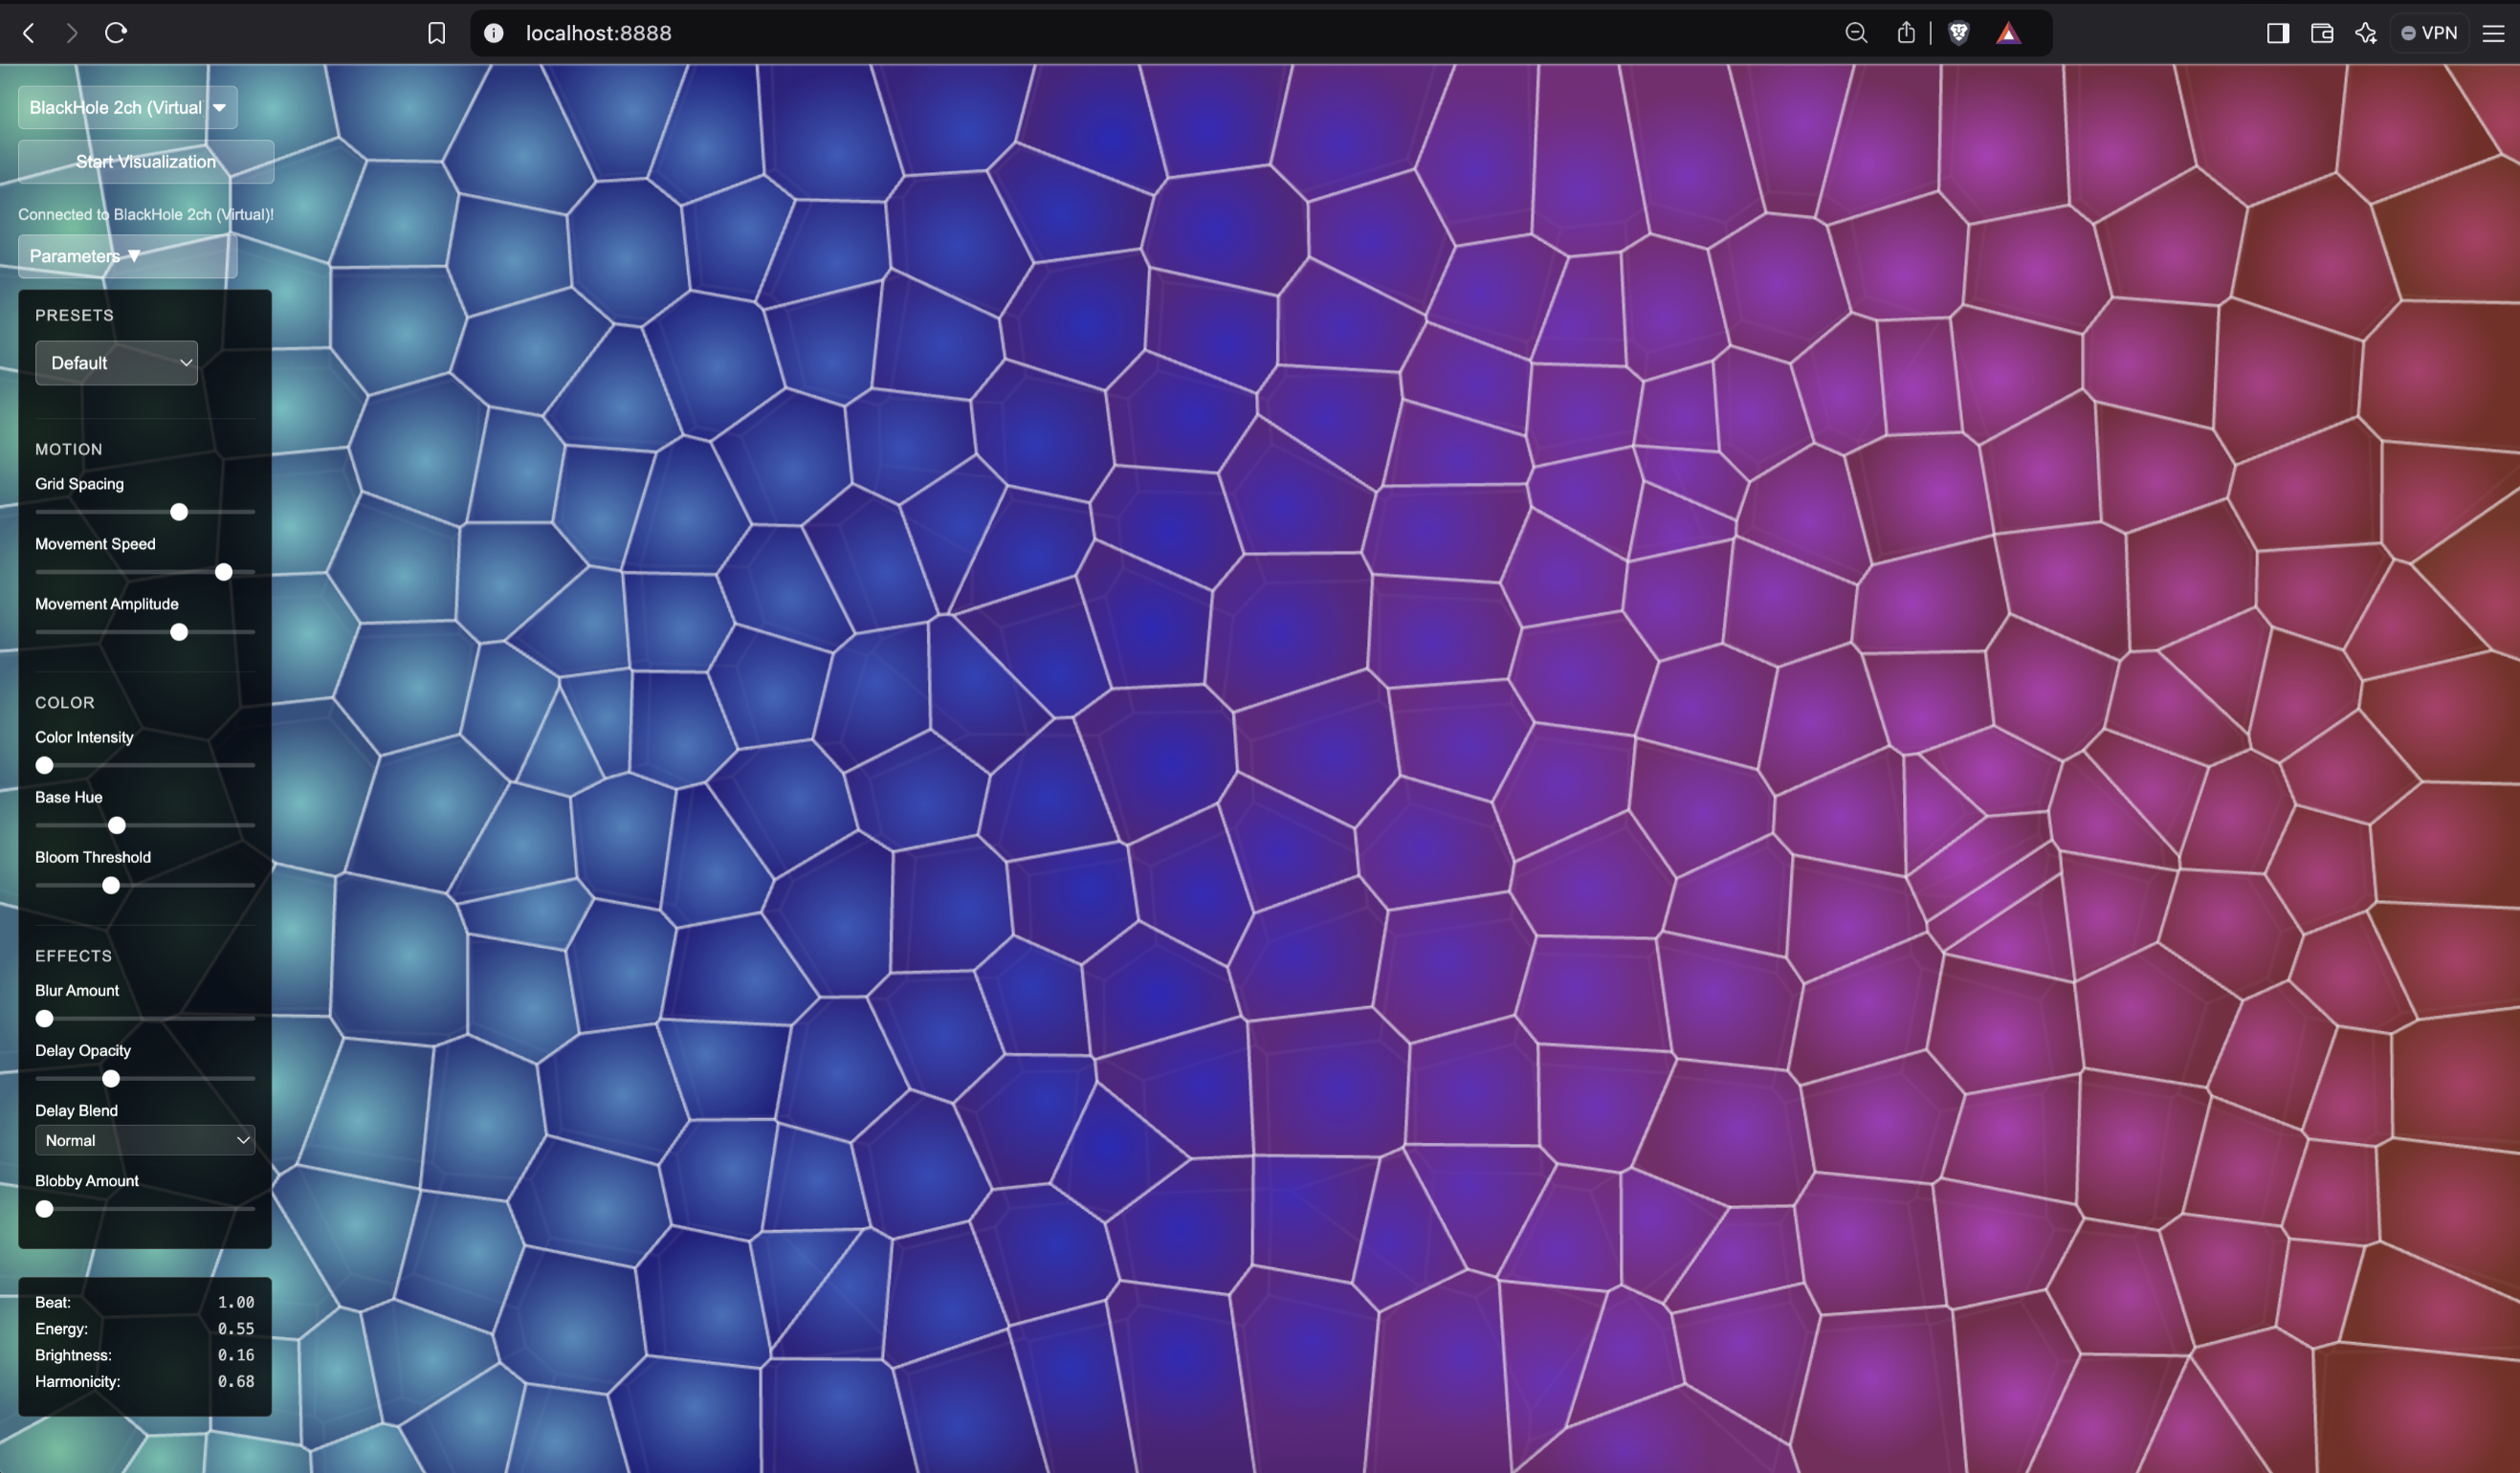This screenshot has height=1473, width=2520.
Task: Open the Delay Blend Normal dropdown
Action: point(145,1140)
